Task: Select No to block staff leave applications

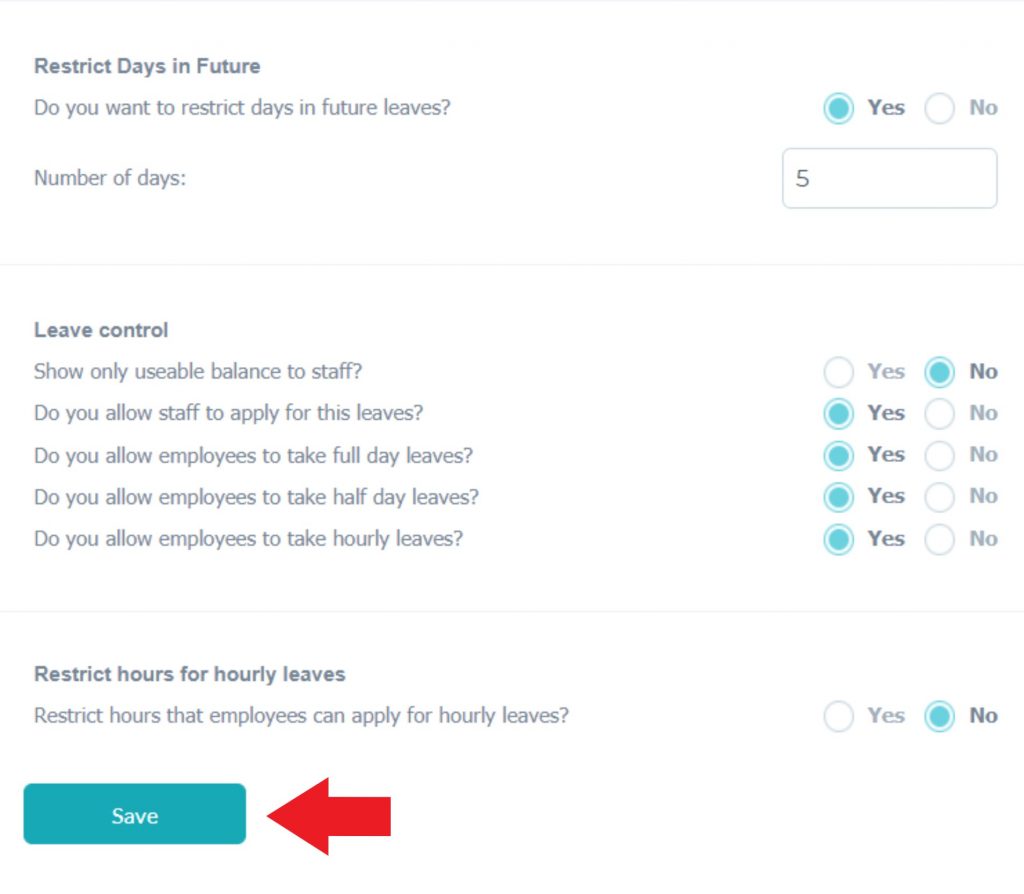Action: point(940,413)
